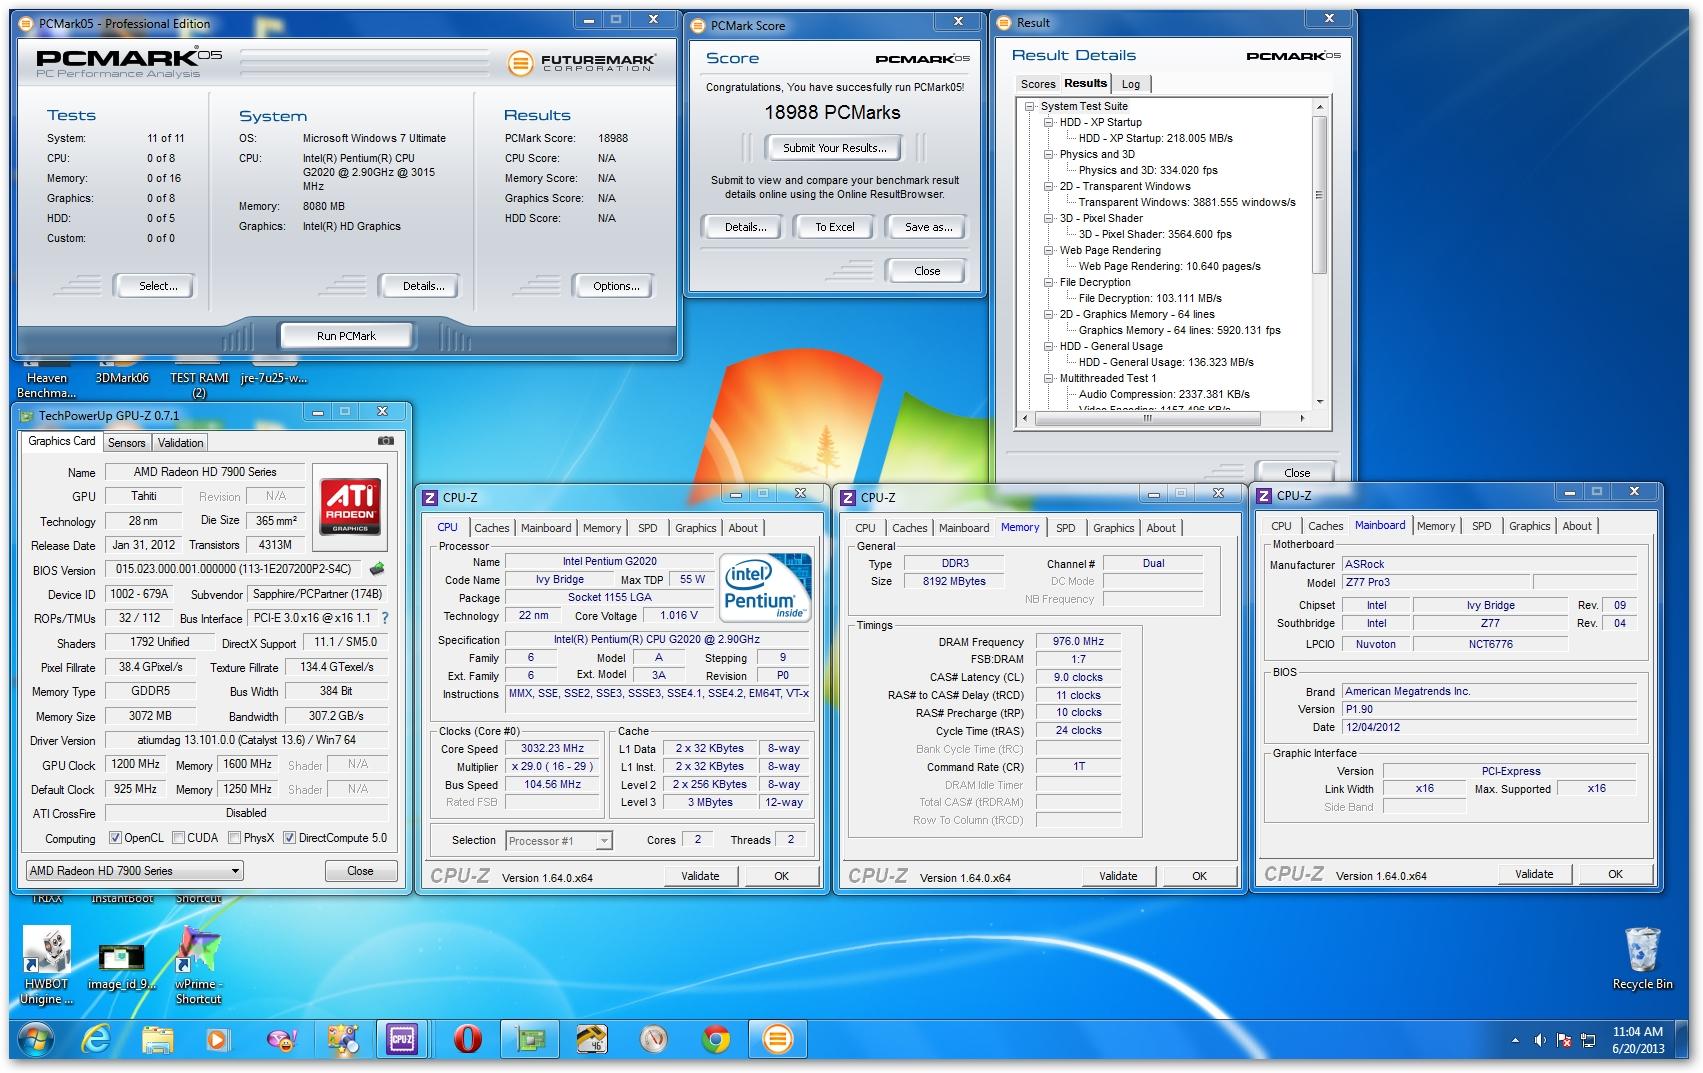This screenshot has height=1073, width=1703.
Task: Click Run PCMark button
Action: coord(346,336)
